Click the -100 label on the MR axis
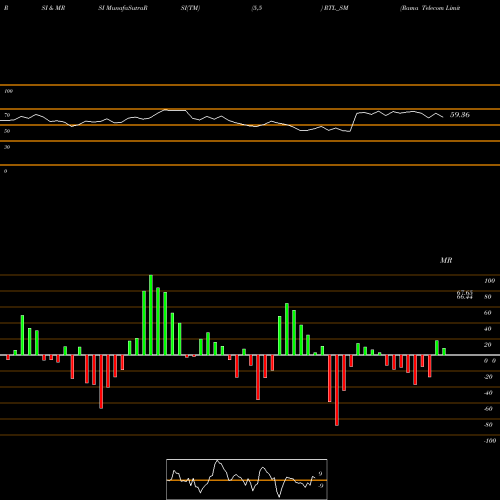The height and width of the screenshot is (500, 500). click(490, 441)
